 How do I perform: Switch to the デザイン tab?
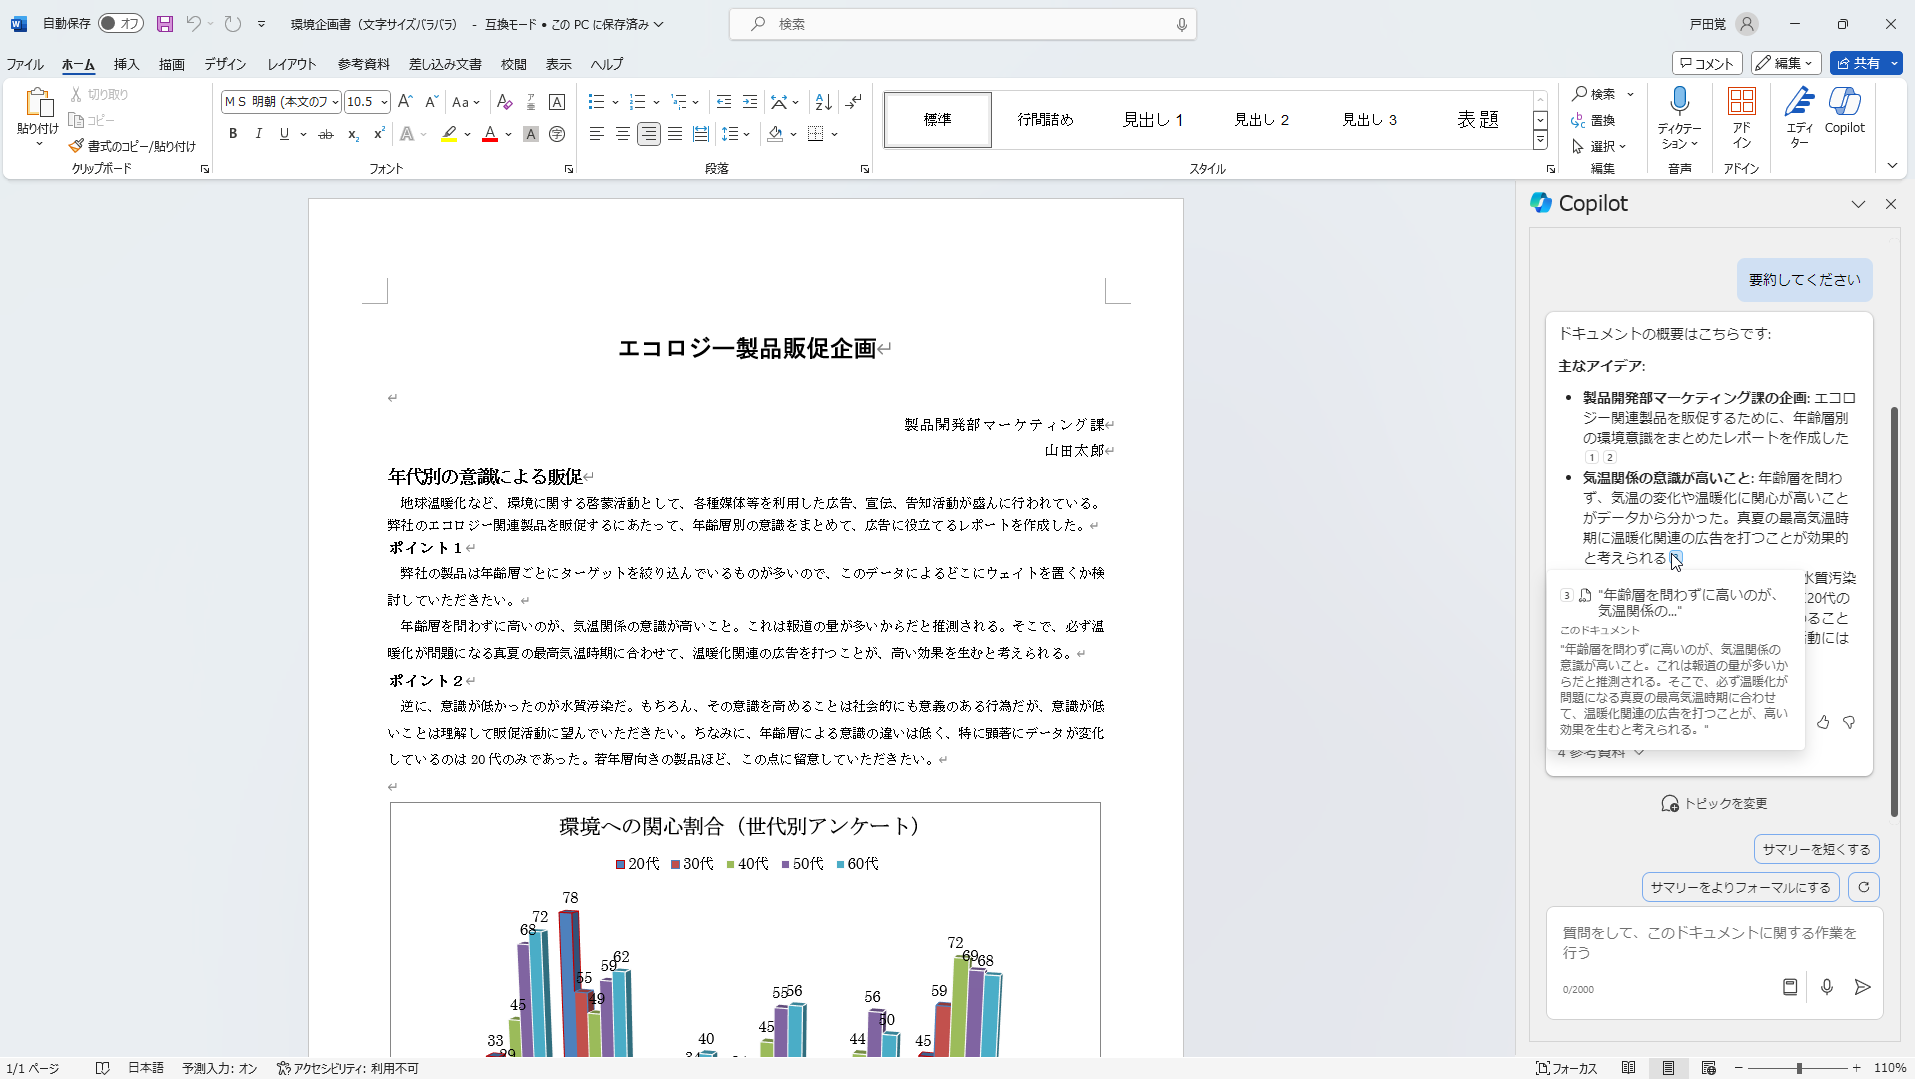(x=225, y=64)
